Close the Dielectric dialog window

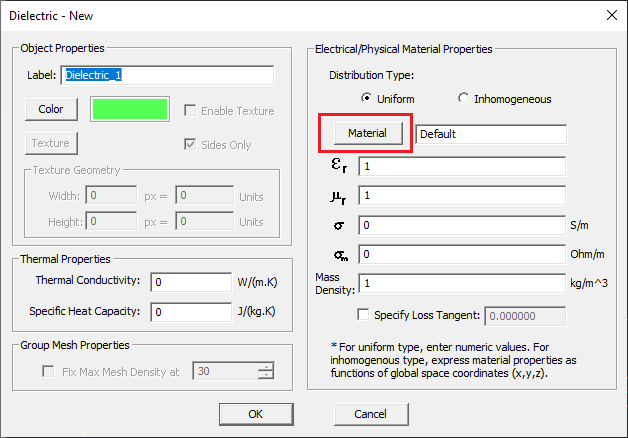pos(611,14)
